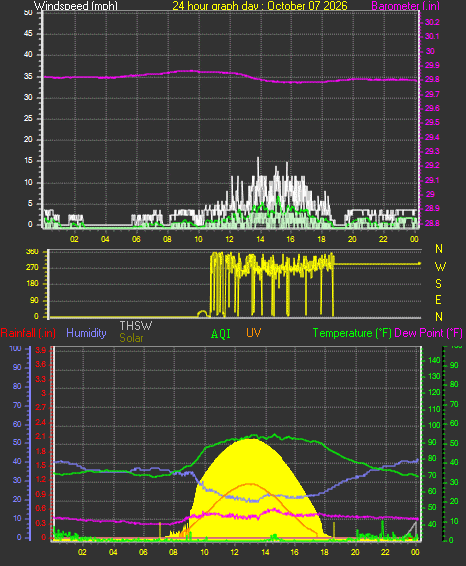Click the compass letter 'S' beside direction graph
The width and height of the screenshot is (466, 566).
pos(438,284)
